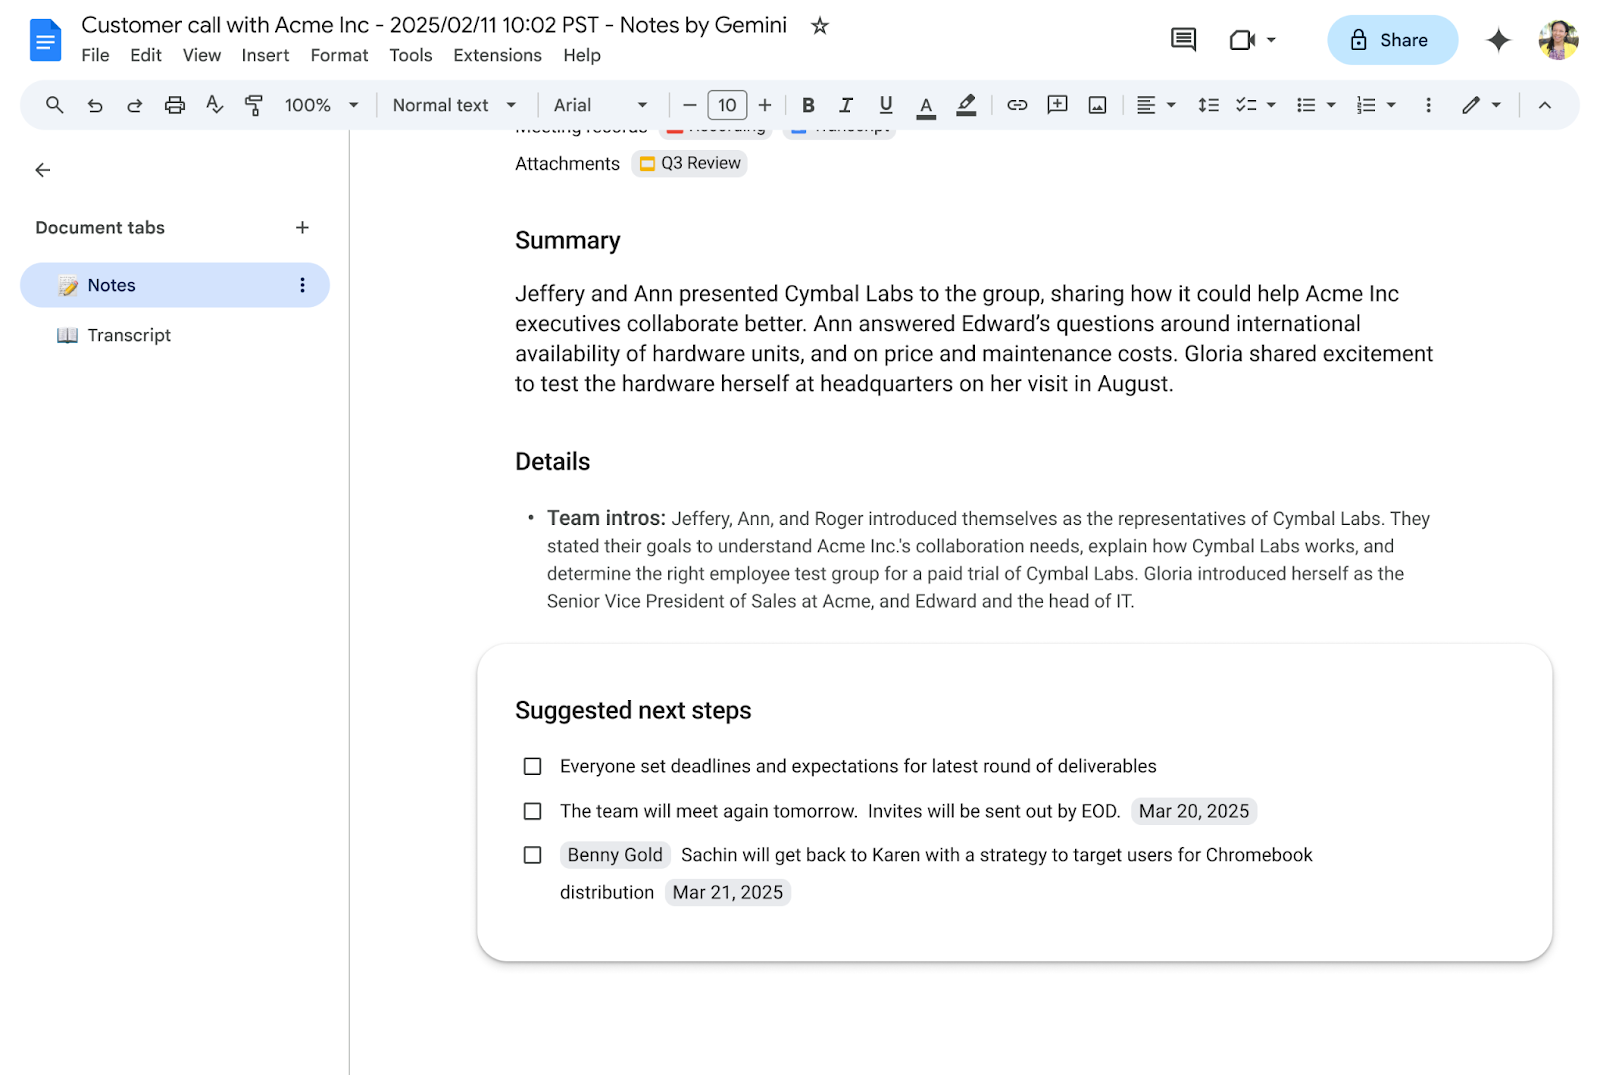Insert an image
Viewport: 1600px width, 1075px height.
(x=1096, y=104)
